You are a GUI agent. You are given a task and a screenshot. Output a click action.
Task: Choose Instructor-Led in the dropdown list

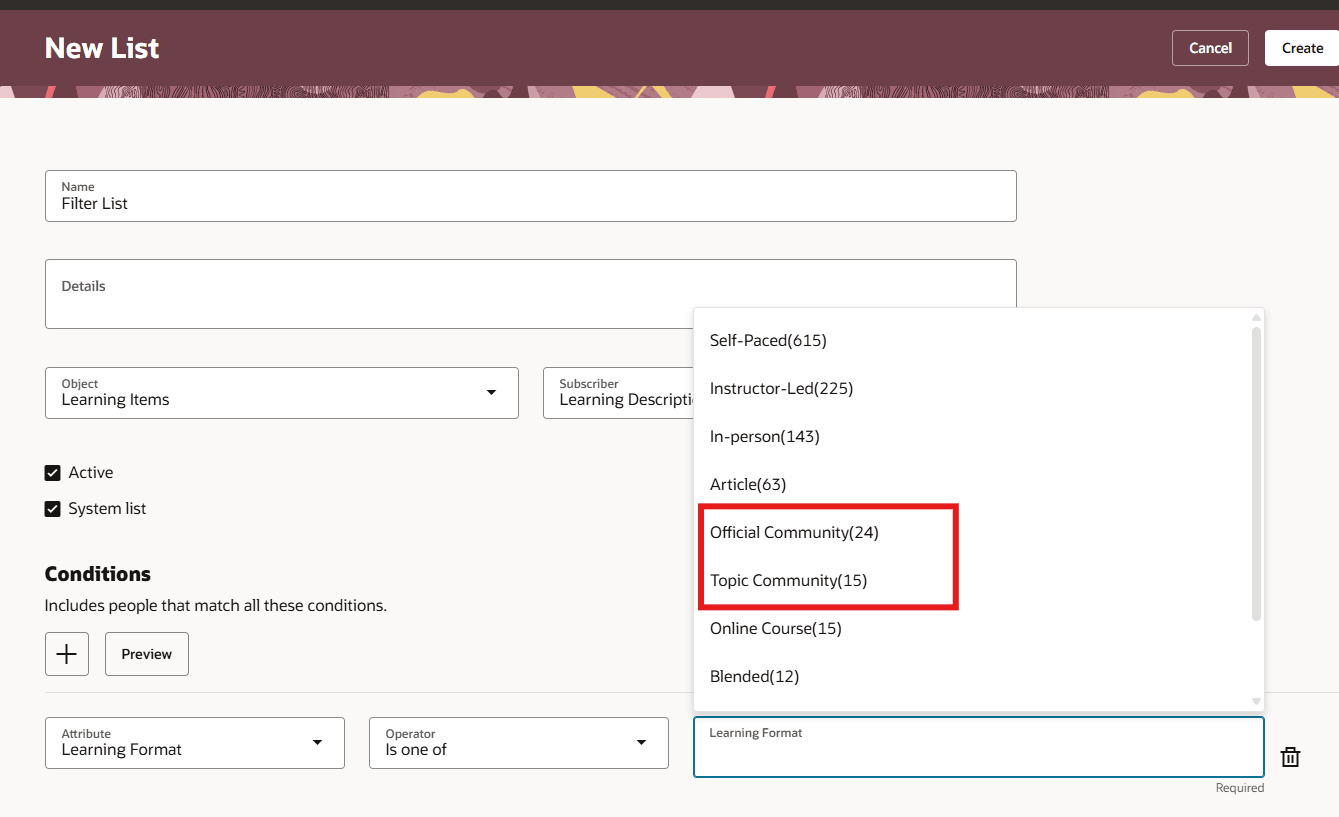[x=781, y=388]
